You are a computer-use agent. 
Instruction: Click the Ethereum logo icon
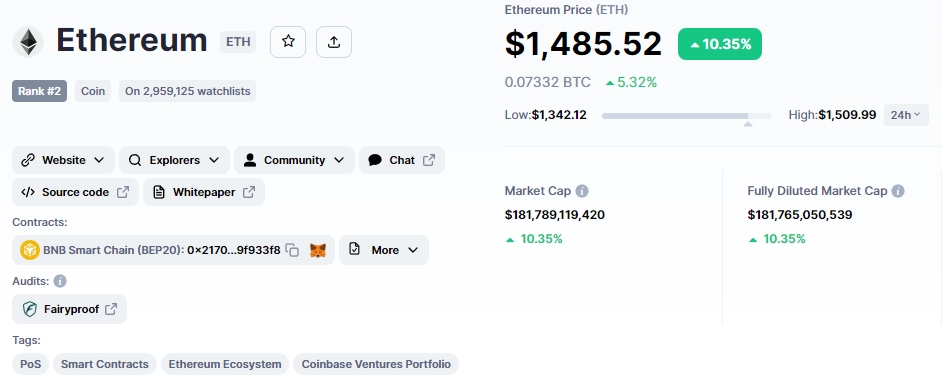[28, 42]
